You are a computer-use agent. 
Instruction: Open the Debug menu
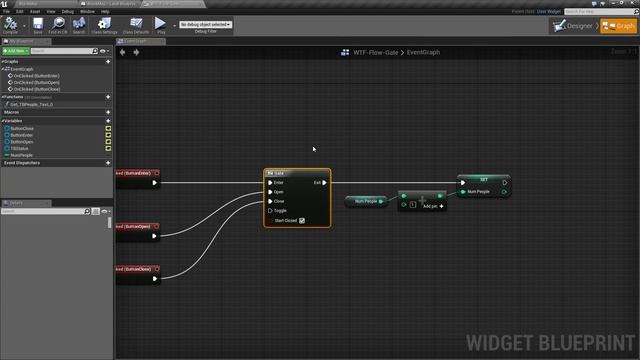pos(68,11)
